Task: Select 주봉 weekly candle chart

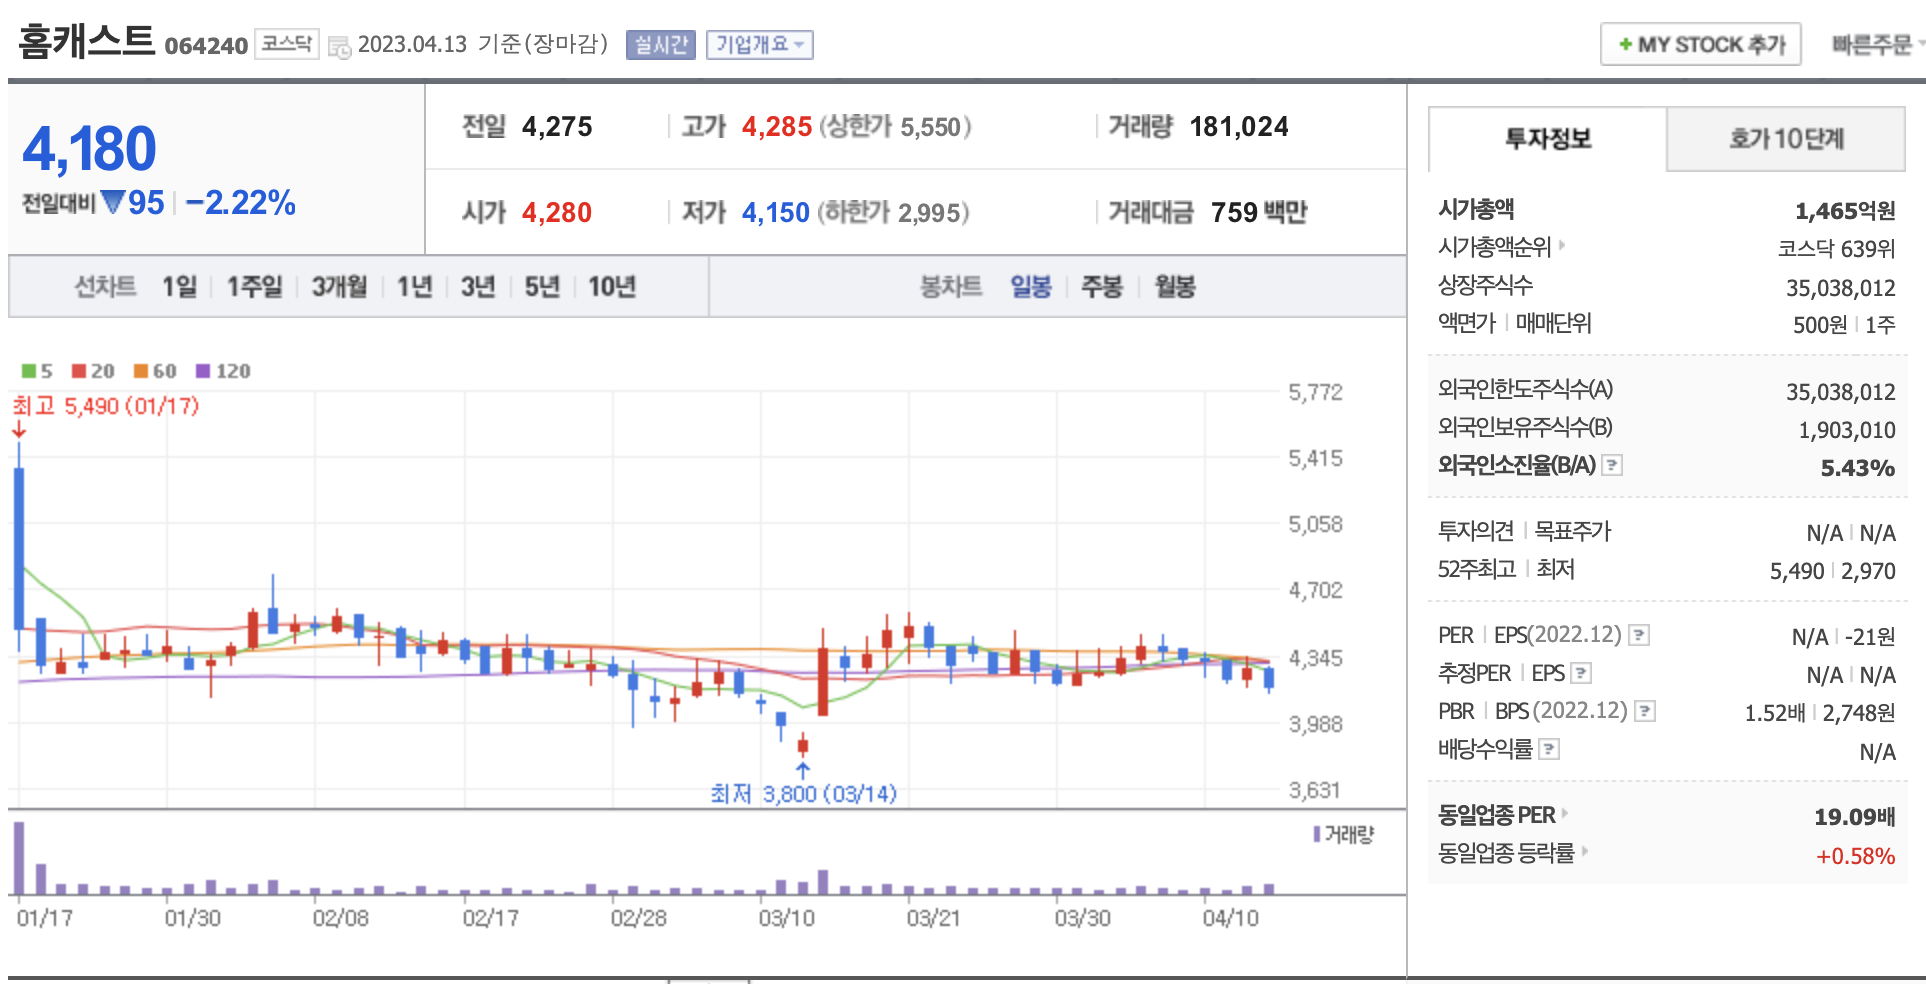Action: click(1102, 287)
